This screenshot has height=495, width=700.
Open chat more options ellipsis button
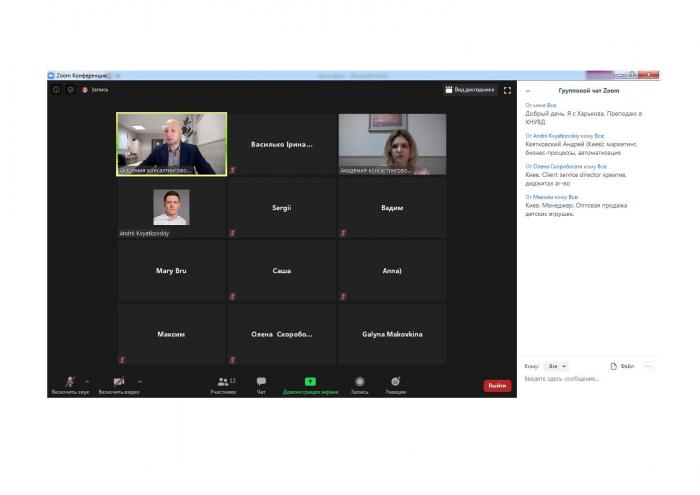point(649,366)
